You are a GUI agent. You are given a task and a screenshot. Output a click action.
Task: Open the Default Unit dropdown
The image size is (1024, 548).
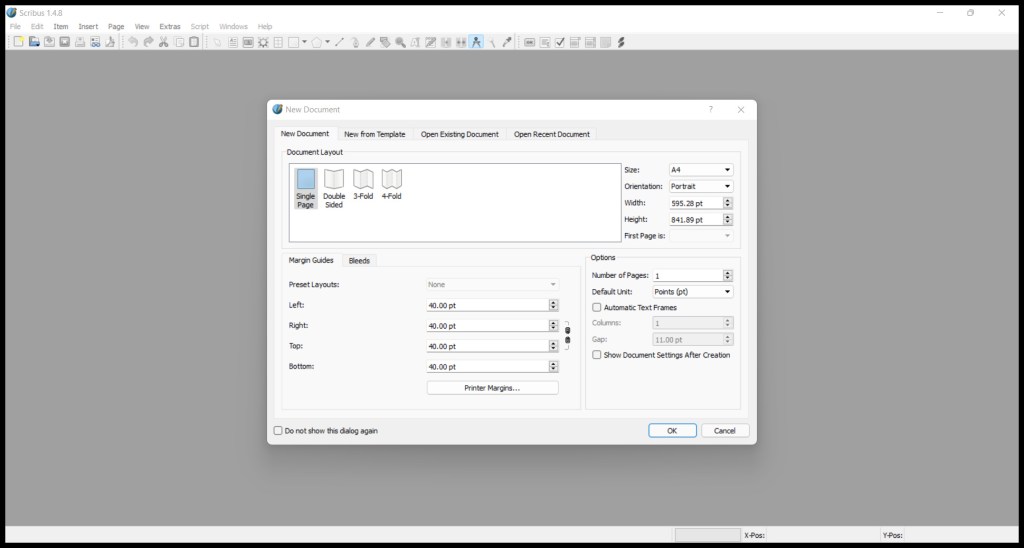692,292
